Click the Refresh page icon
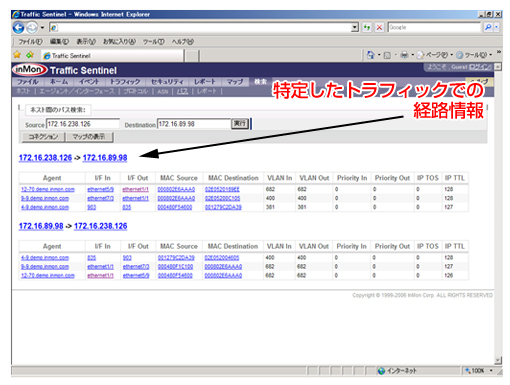 point(367,27)
